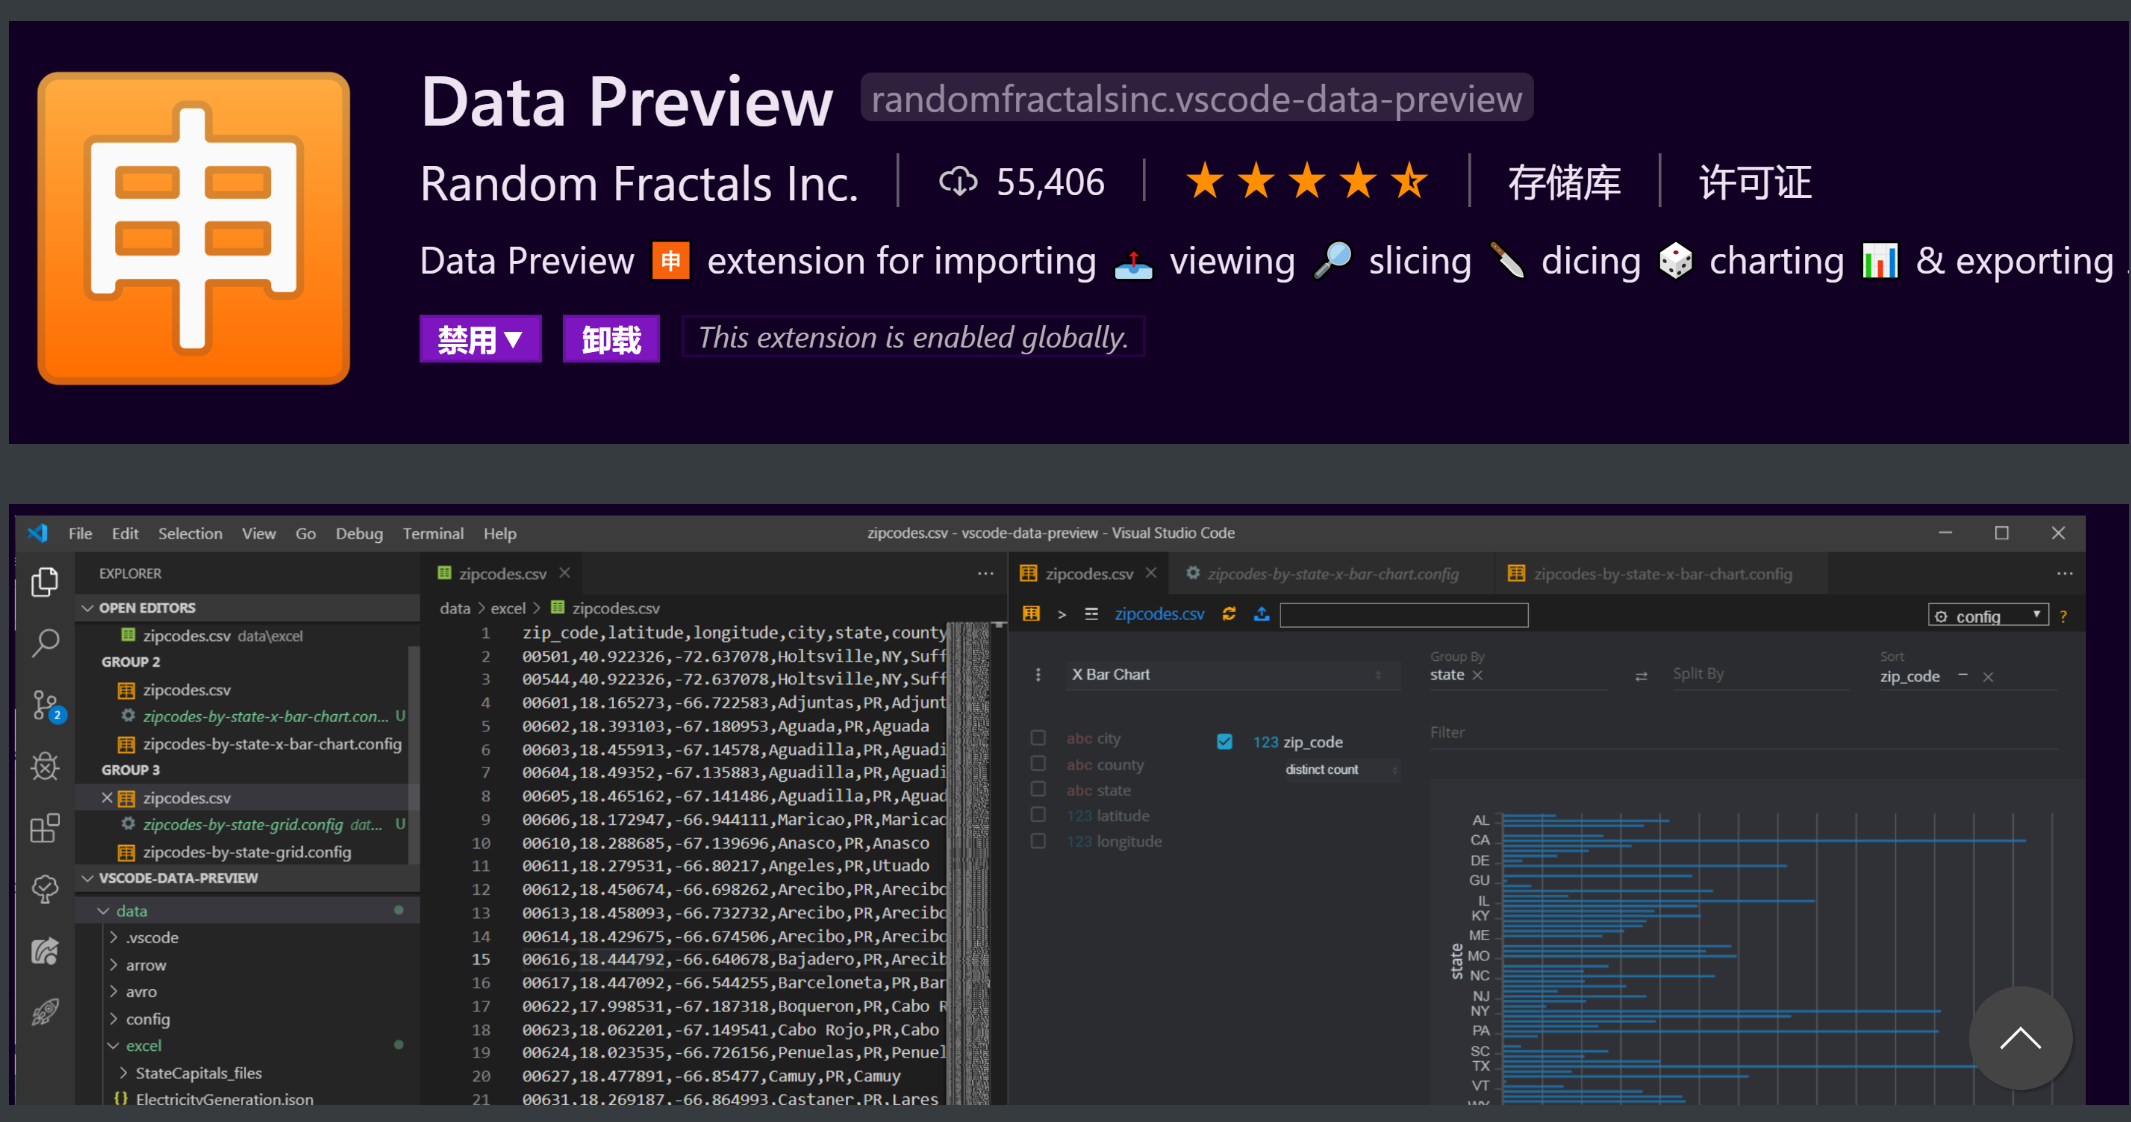Open the Terminal menu
The image size is (2131, 1122).
[433, 533]
